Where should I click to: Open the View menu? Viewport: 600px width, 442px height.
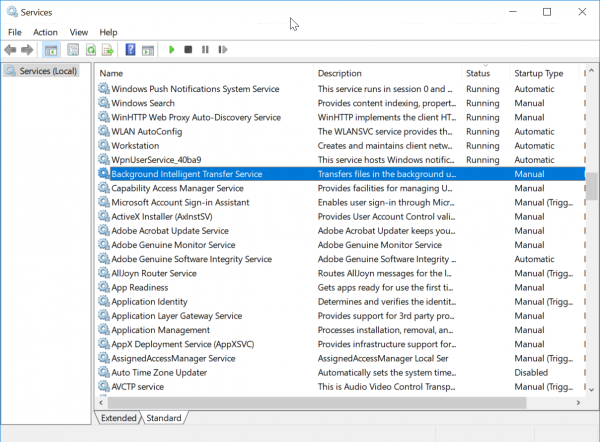tap(79, 32)
